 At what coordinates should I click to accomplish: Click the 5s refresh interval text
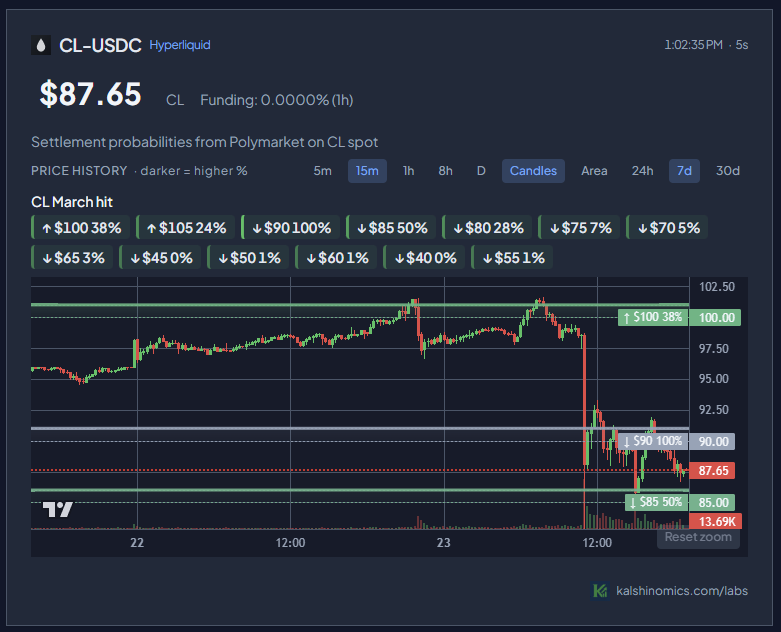(x=742, y=45)
